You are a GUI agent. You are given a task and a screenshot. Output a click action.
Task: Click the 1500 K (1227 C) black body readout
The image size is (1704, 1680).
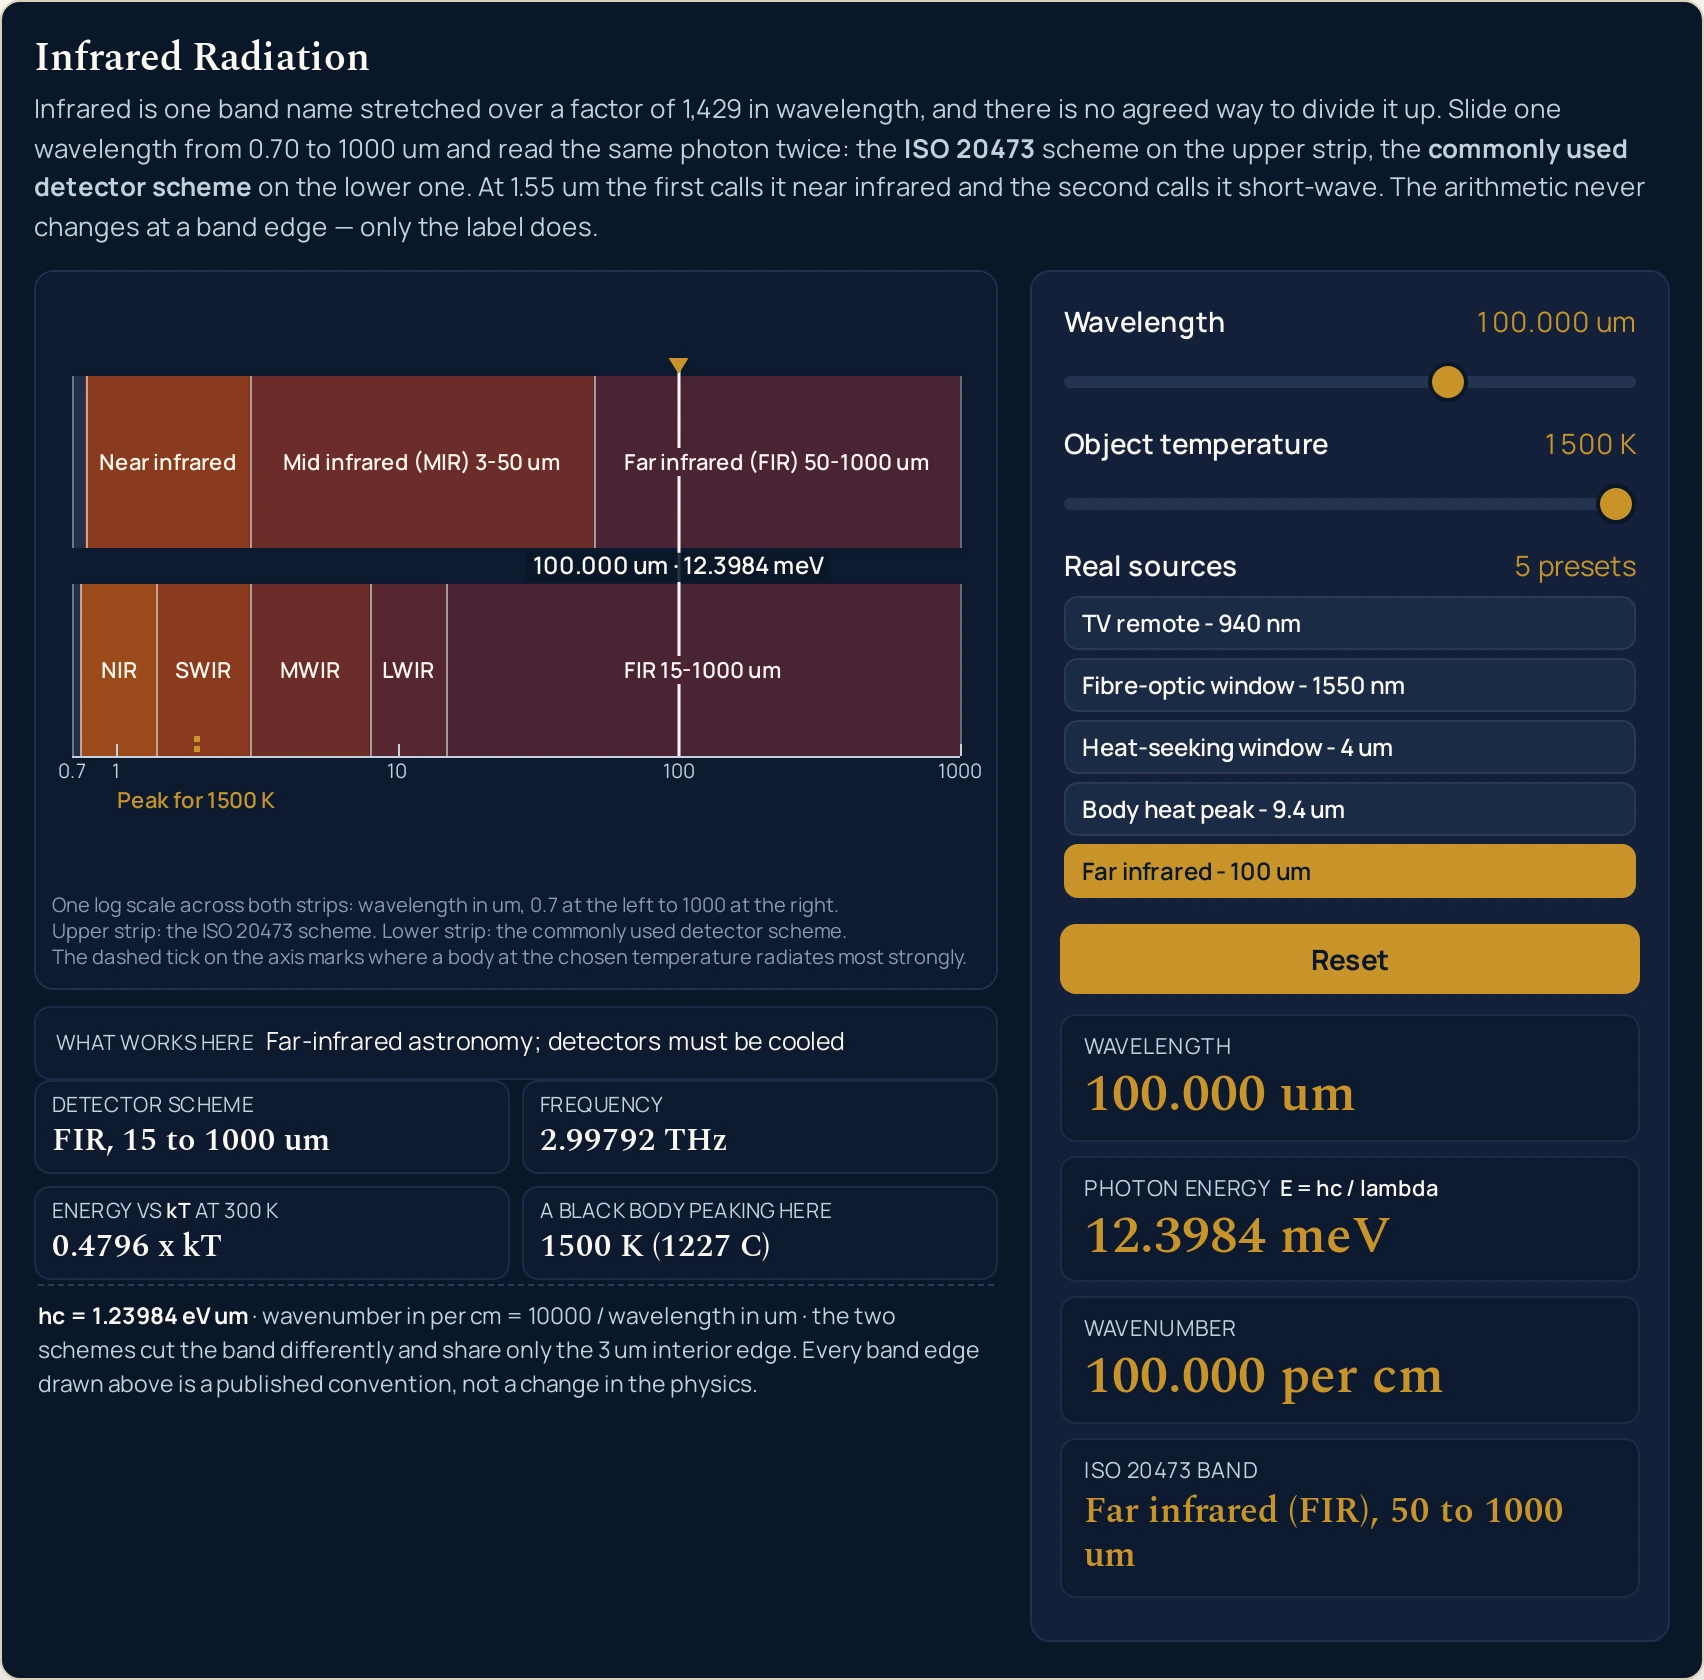pyautogui.click(x=655, y=1246)
